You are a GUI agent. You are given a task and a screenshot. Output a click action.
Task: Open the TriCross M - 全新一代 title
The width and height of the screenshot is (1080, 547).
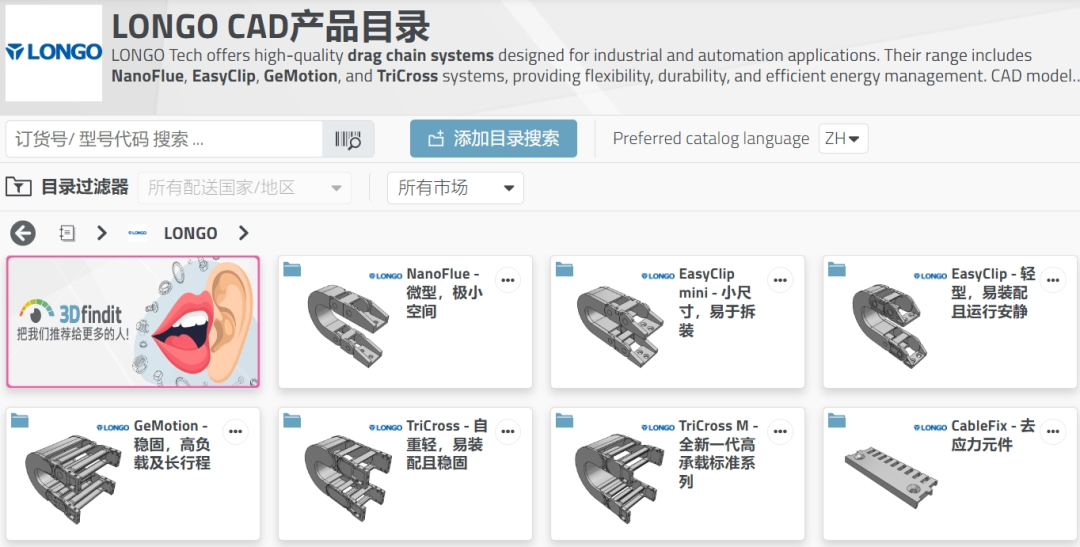[x=718, y=454]
